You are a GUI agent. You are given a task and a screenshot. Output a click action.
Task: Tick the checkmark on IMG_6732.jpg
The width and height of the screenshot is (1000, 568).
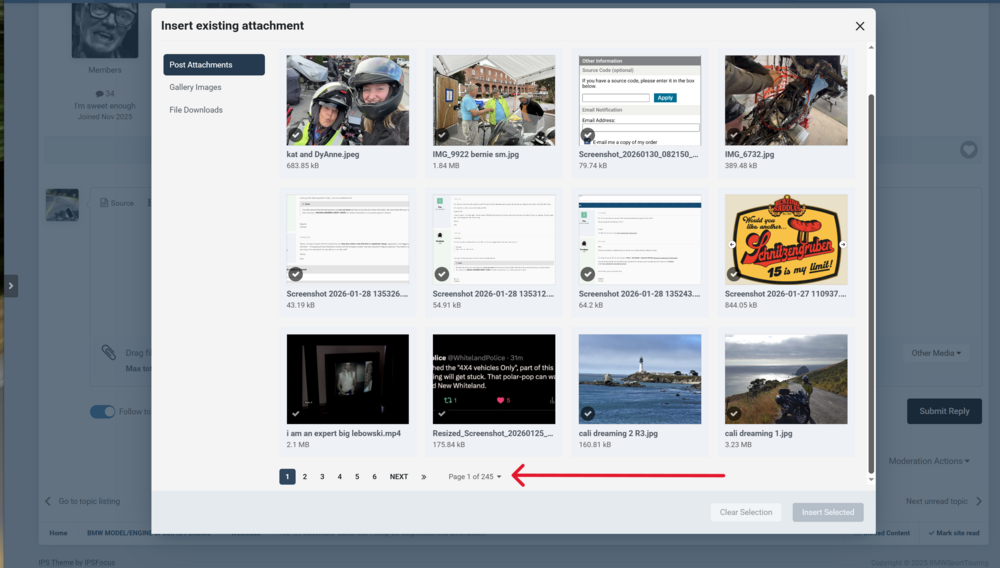(733, 135)
